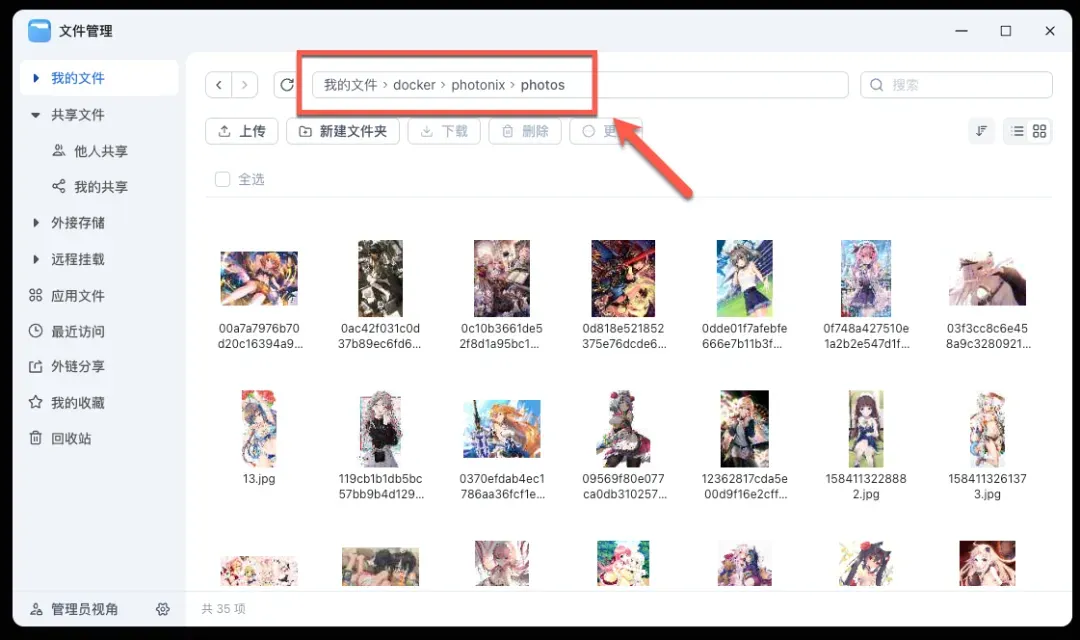This screenshot has width=1080, height=640.
Task: Switch to list view
Action: pos(1017,131)
